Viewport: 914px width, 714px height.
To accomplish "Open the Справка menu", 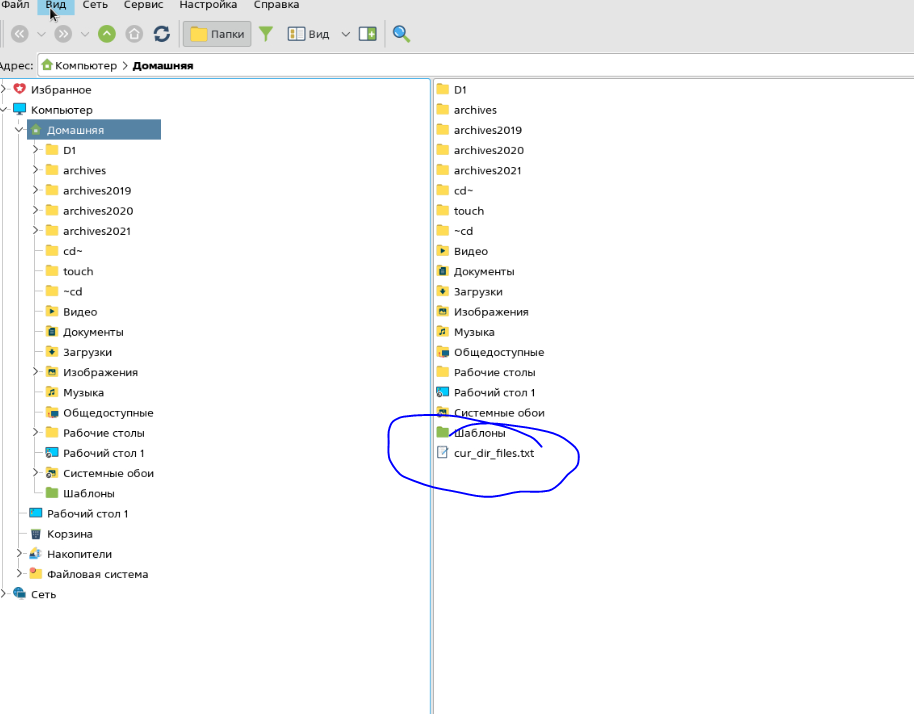I will coord(276,5).
